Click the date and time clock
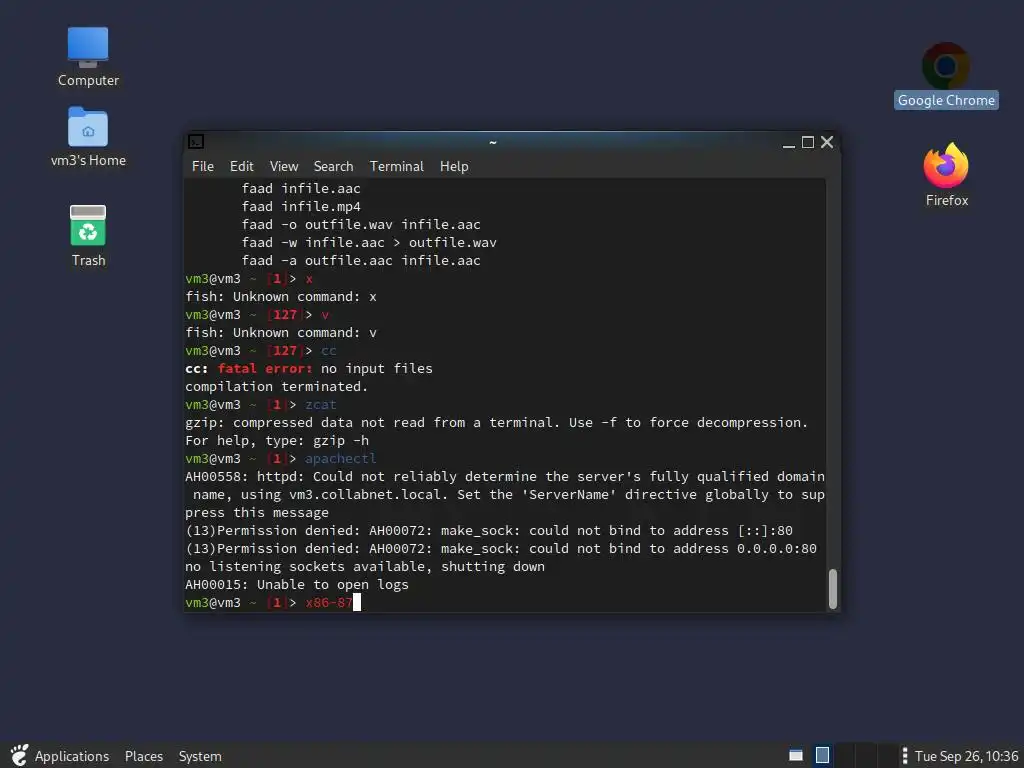Screen dimensions: 1024x768 click(x=967, y=756)
